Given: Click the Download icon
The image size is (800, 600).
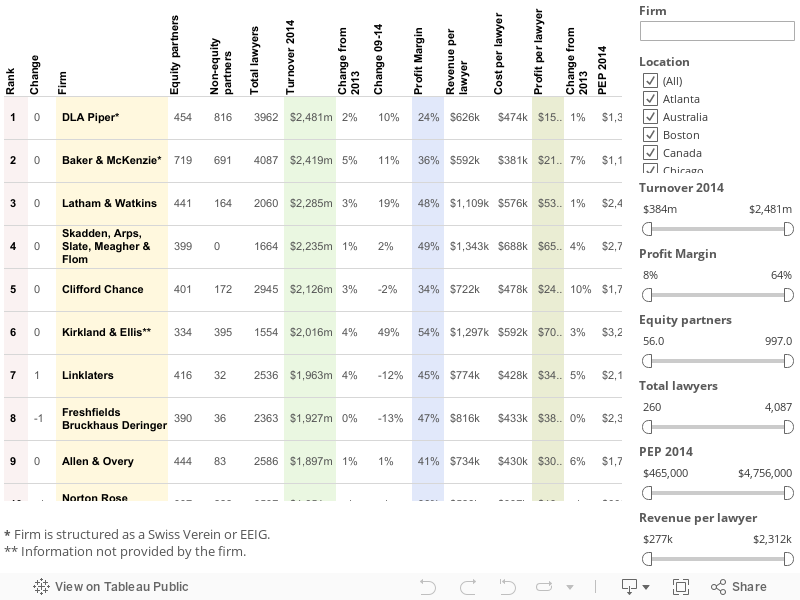Looking at the screenshot, I should tap(629, 587).
